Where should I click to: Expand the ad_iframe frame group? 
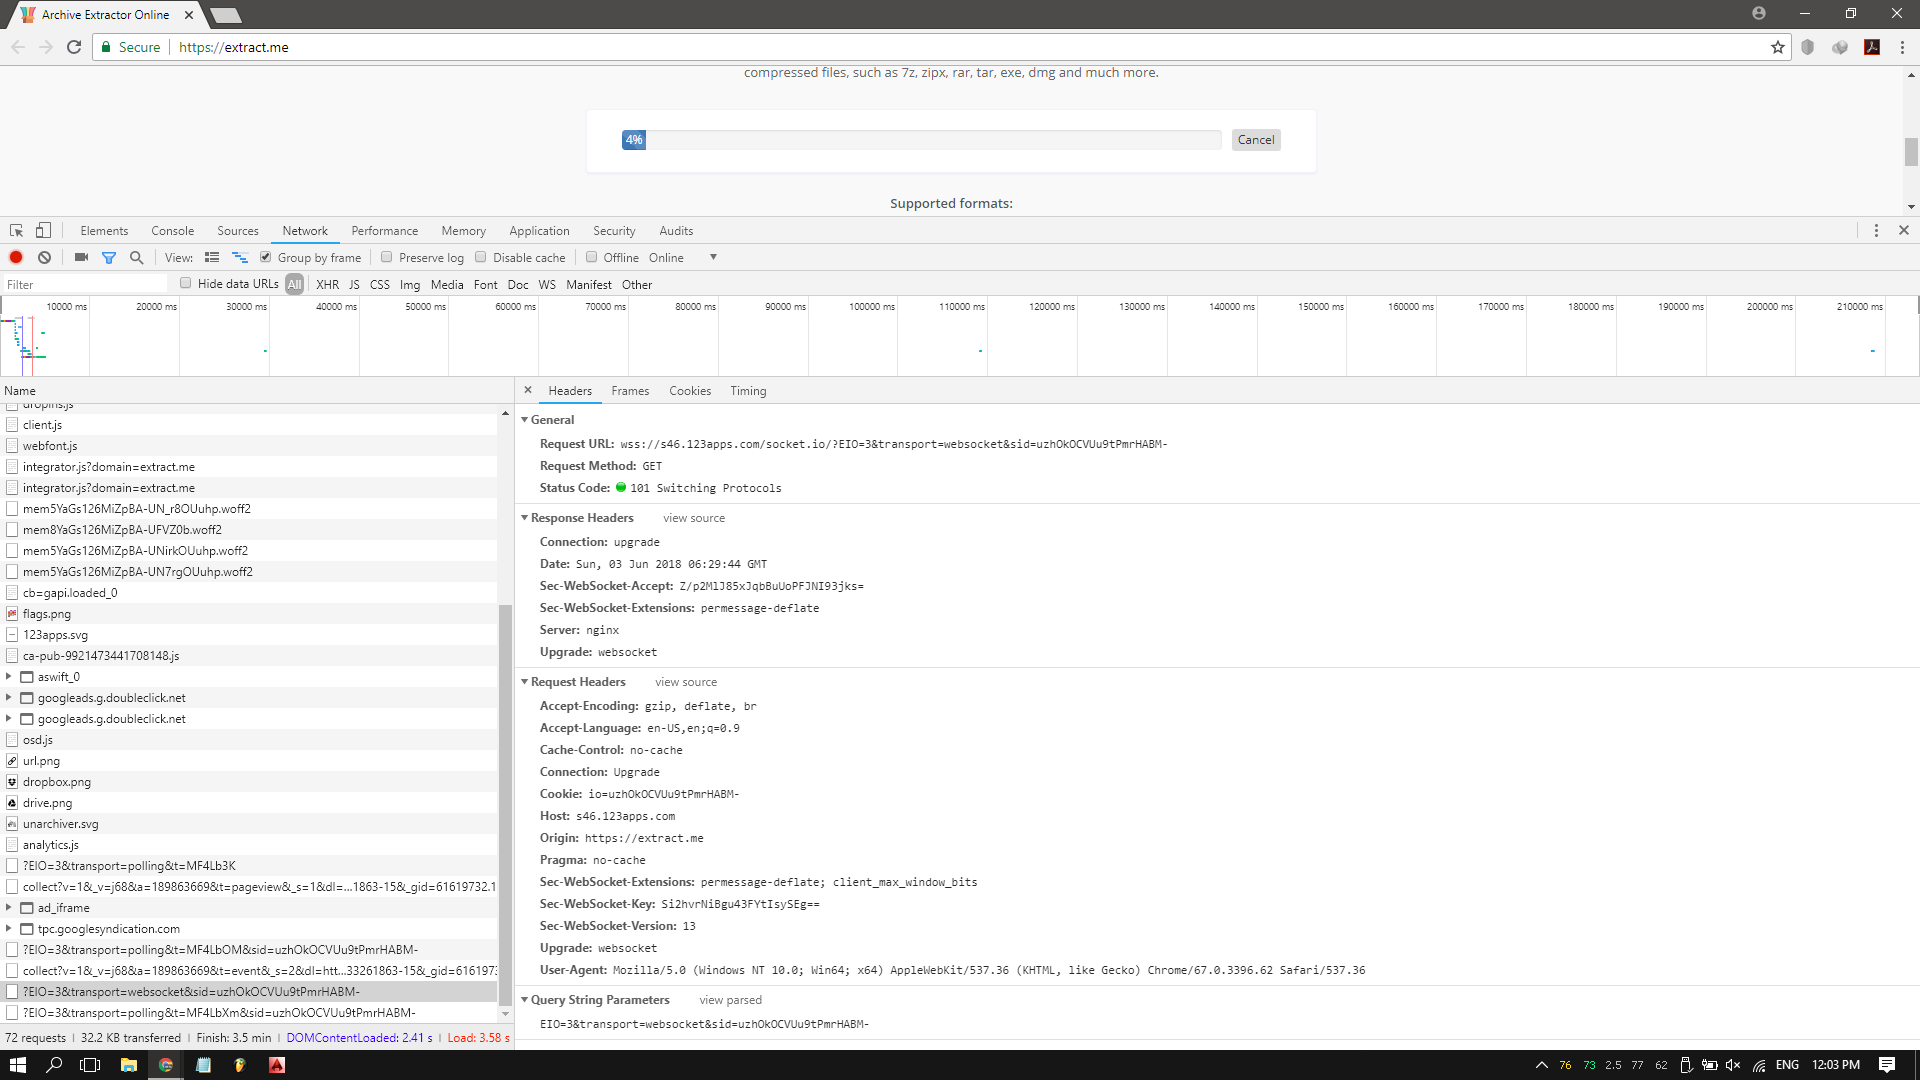point(9,907)
